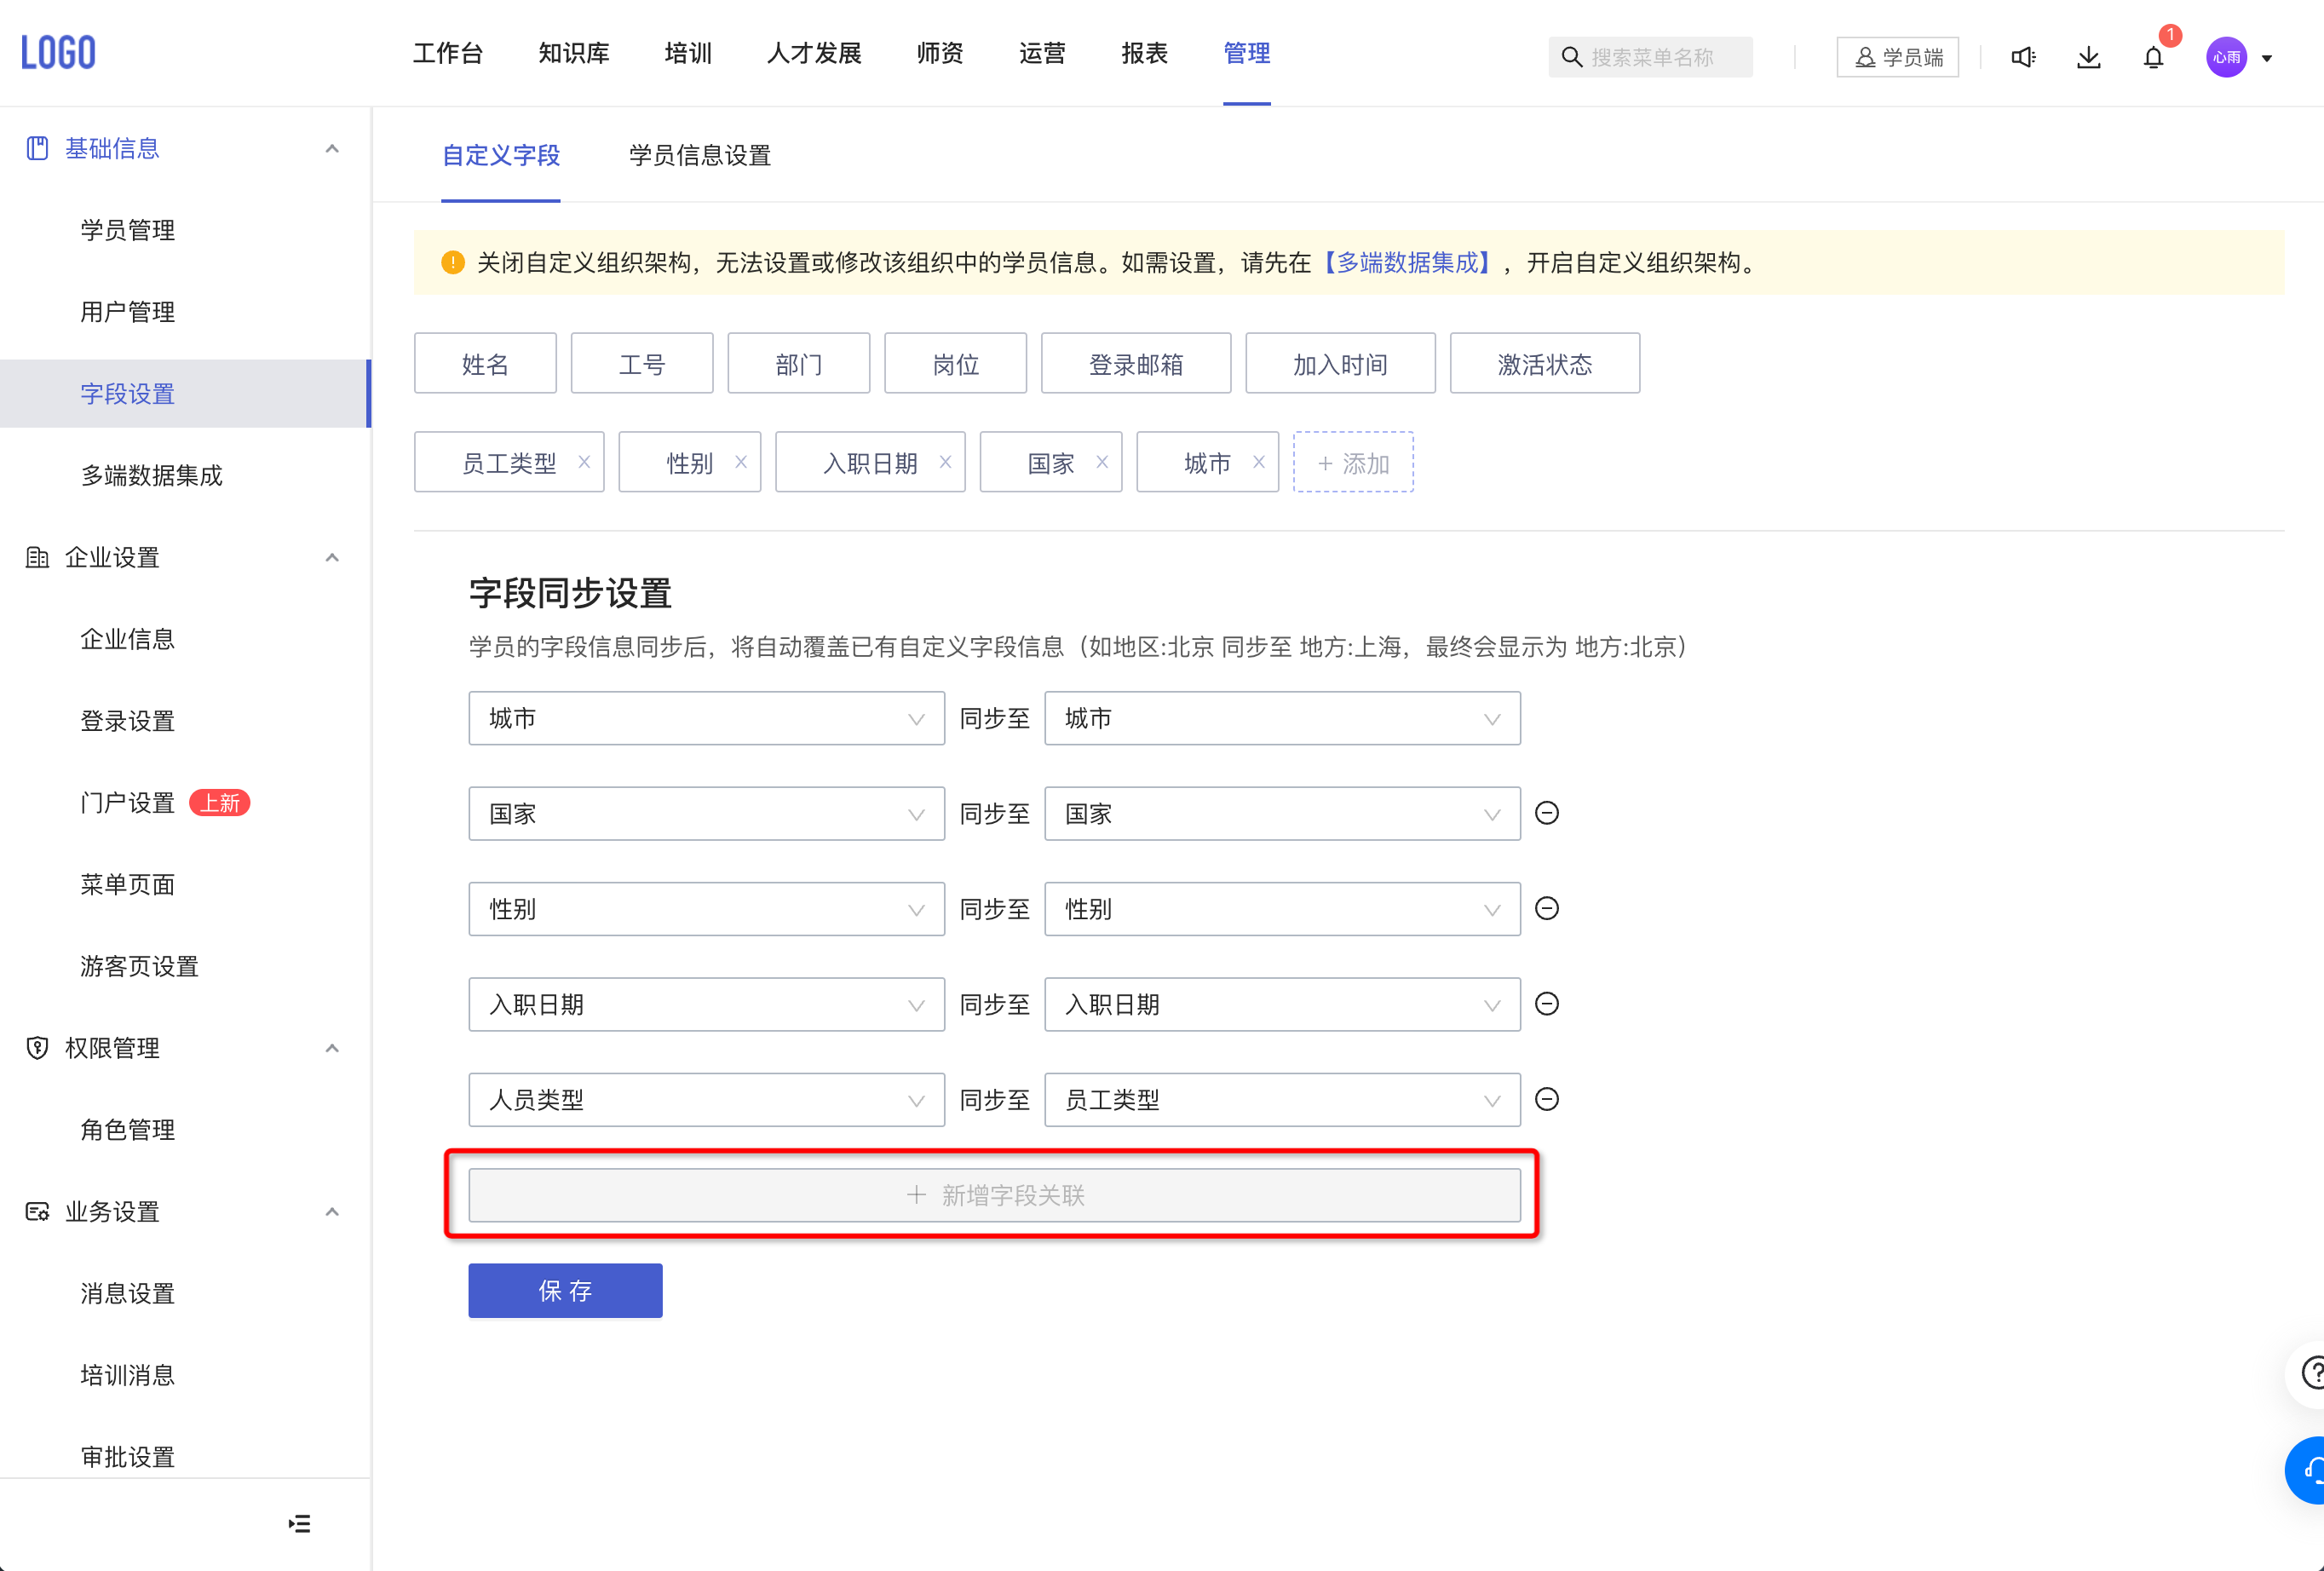Click the 姓名 fixed field tag
Screen dimensions: 2324x1571
[485, 363]
